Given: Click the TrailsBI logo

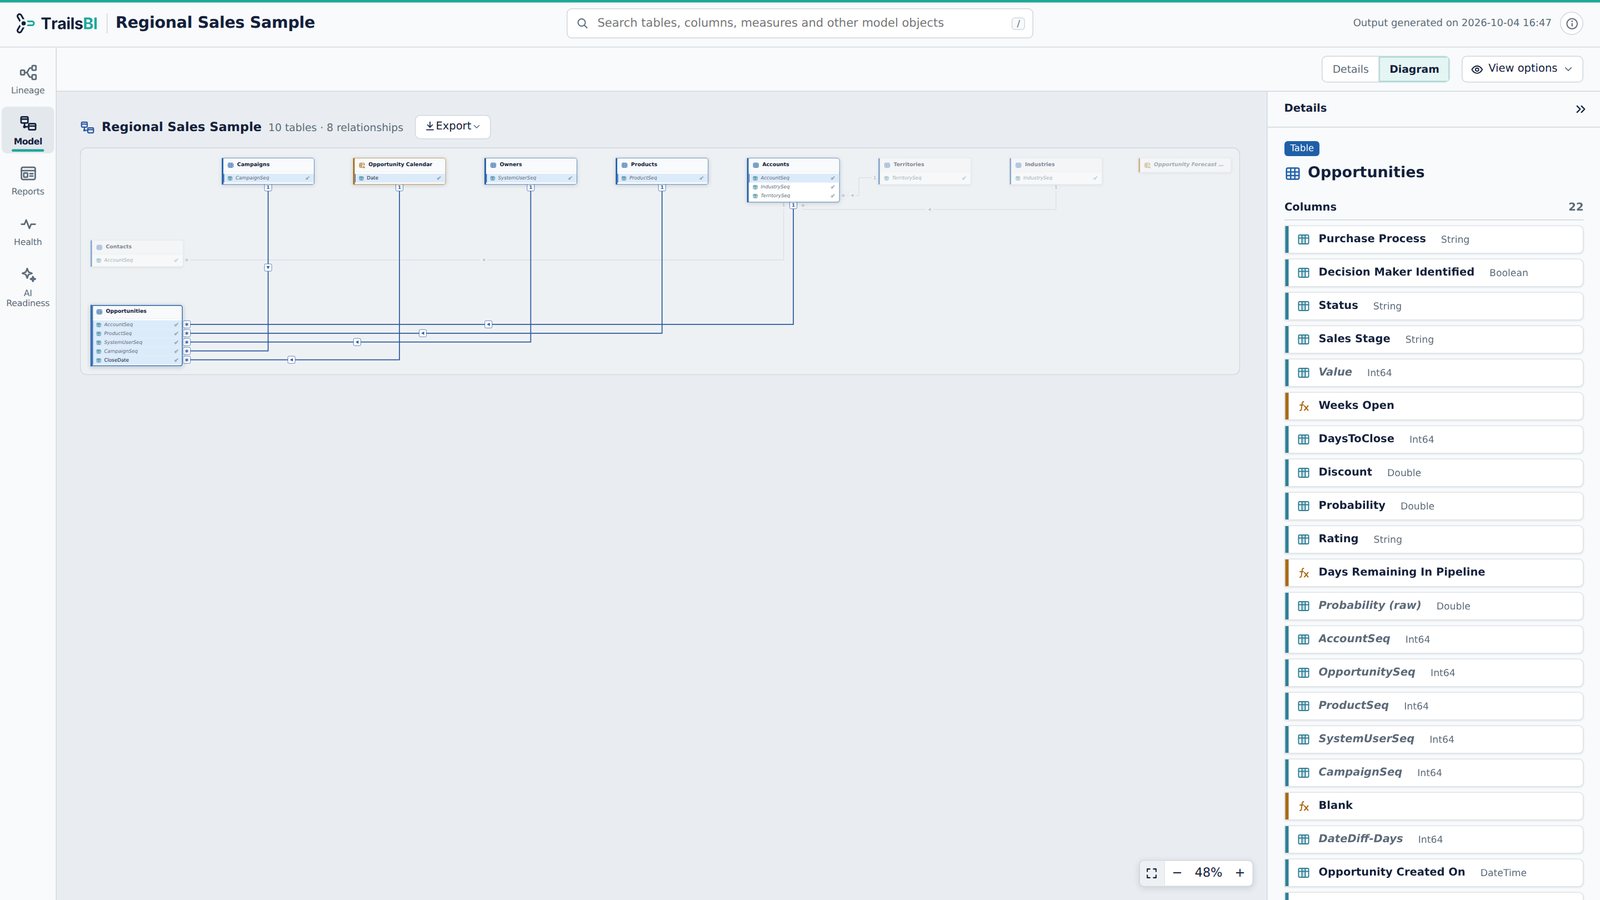Looking at the screenshot, I should [57, 23].
